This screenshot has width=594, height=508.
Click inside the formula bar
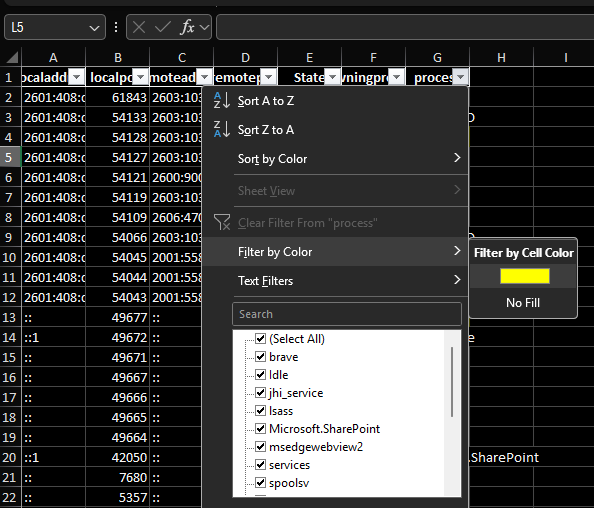click(x=405, y=27)
